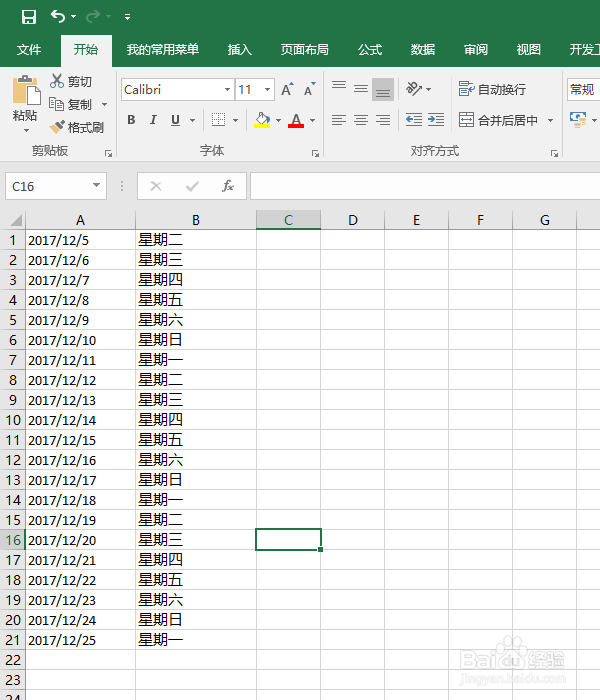Open the 文件 tab

(x=29, y=50)
